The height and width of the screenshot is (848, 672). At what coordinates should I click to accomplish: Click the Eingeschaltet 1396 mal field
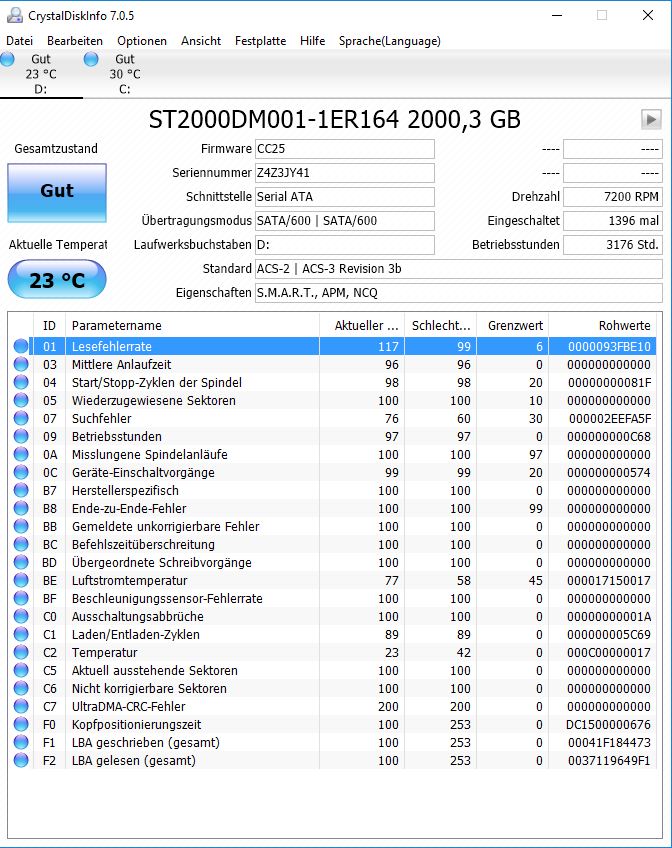point(613,221)
